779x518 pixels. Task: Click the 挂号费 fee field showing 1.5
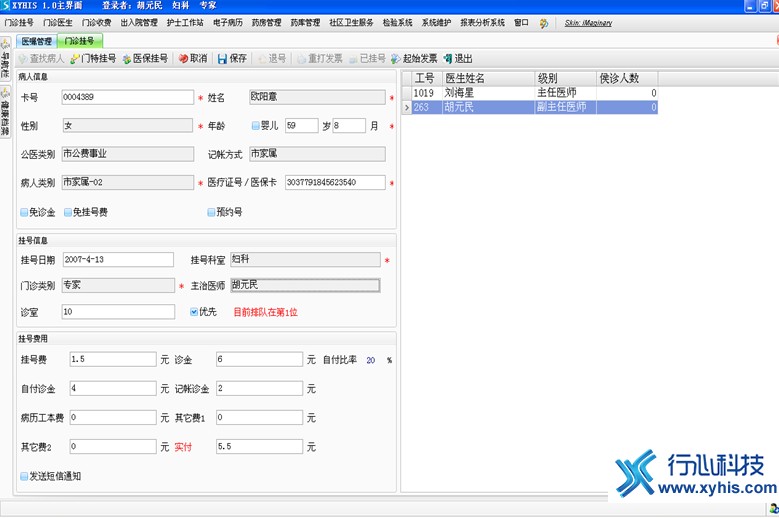click(x=113, y=359)
